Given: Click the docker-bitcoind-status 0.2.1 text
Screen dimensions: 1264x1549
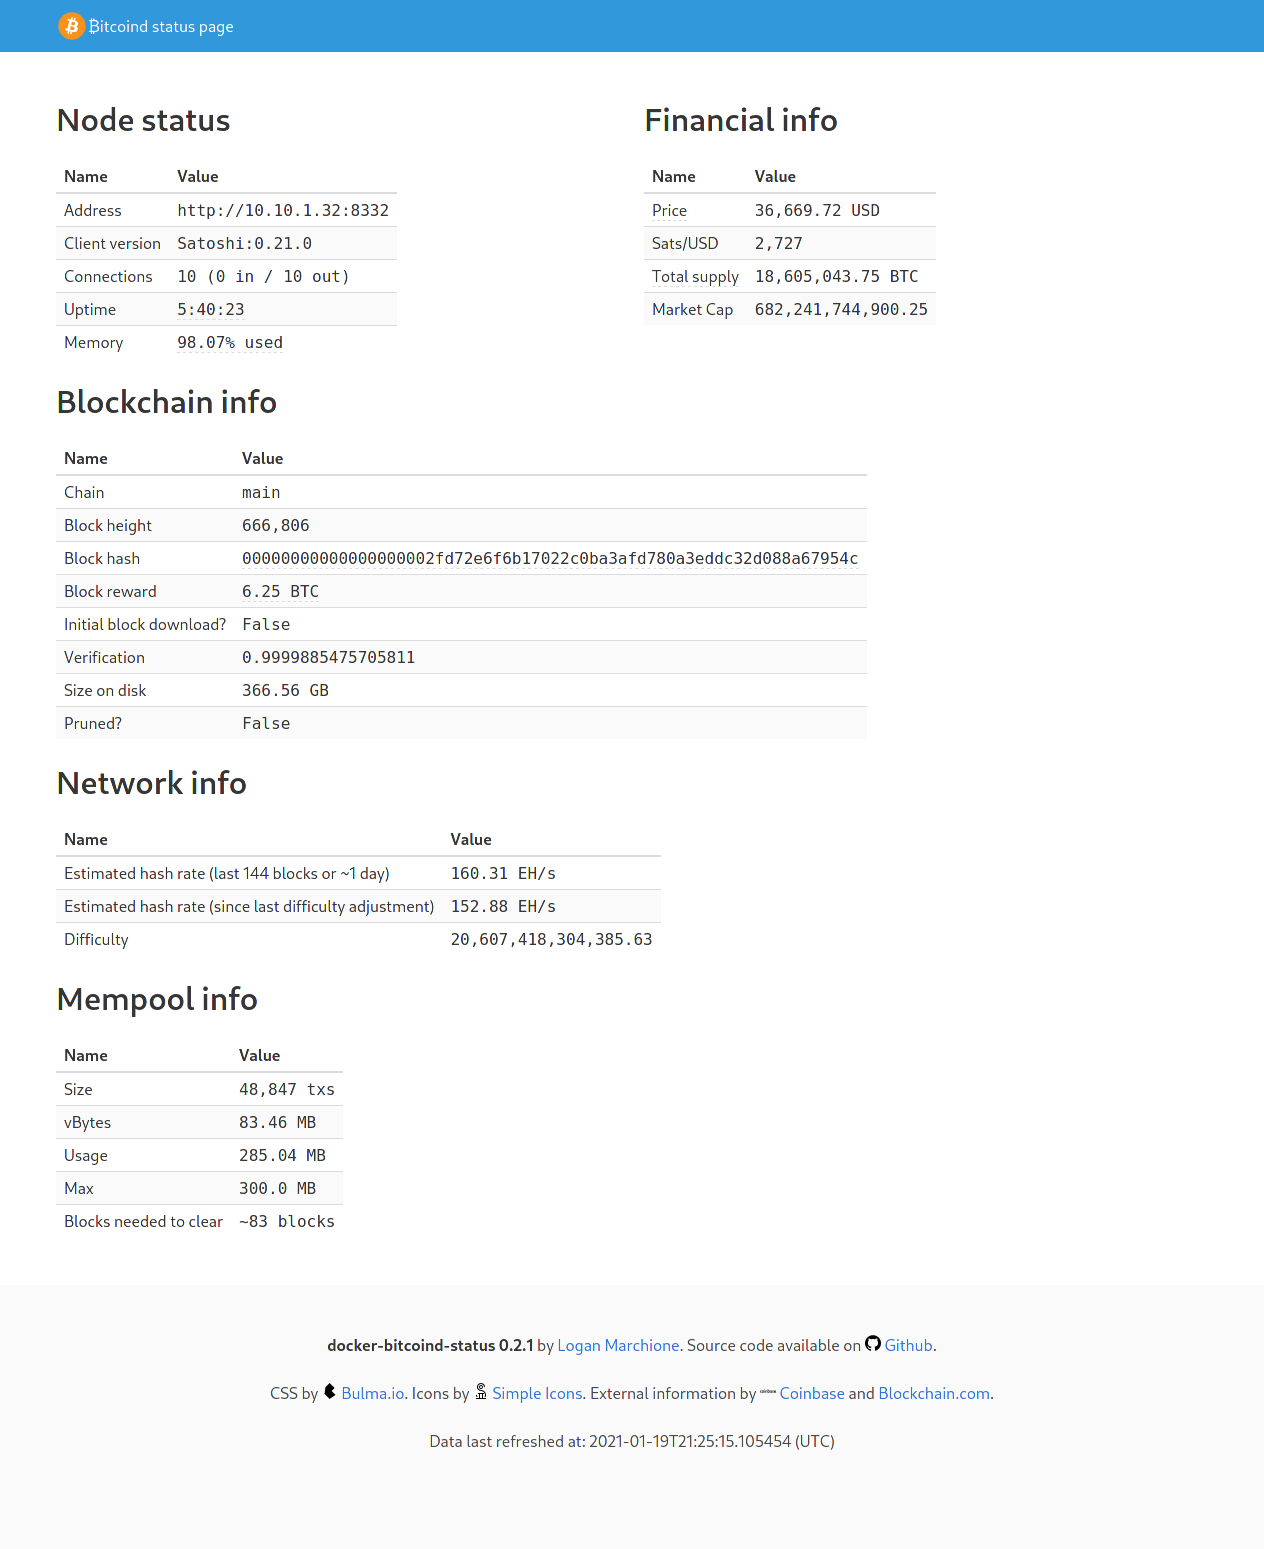Looking at the screenshot, I should (430, 1346).
